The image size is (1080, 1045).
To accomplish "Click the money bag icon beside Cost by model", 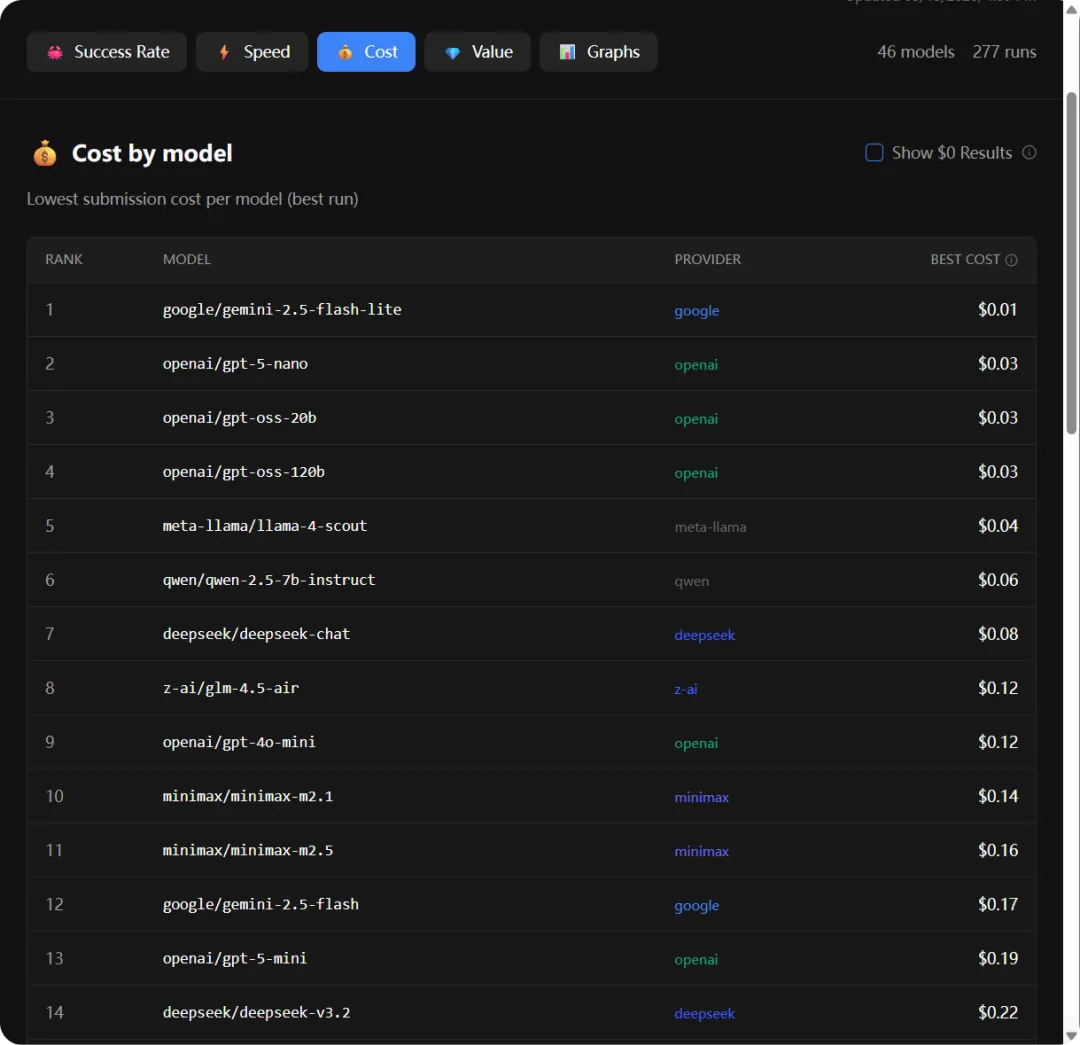I will pos(45,153).
